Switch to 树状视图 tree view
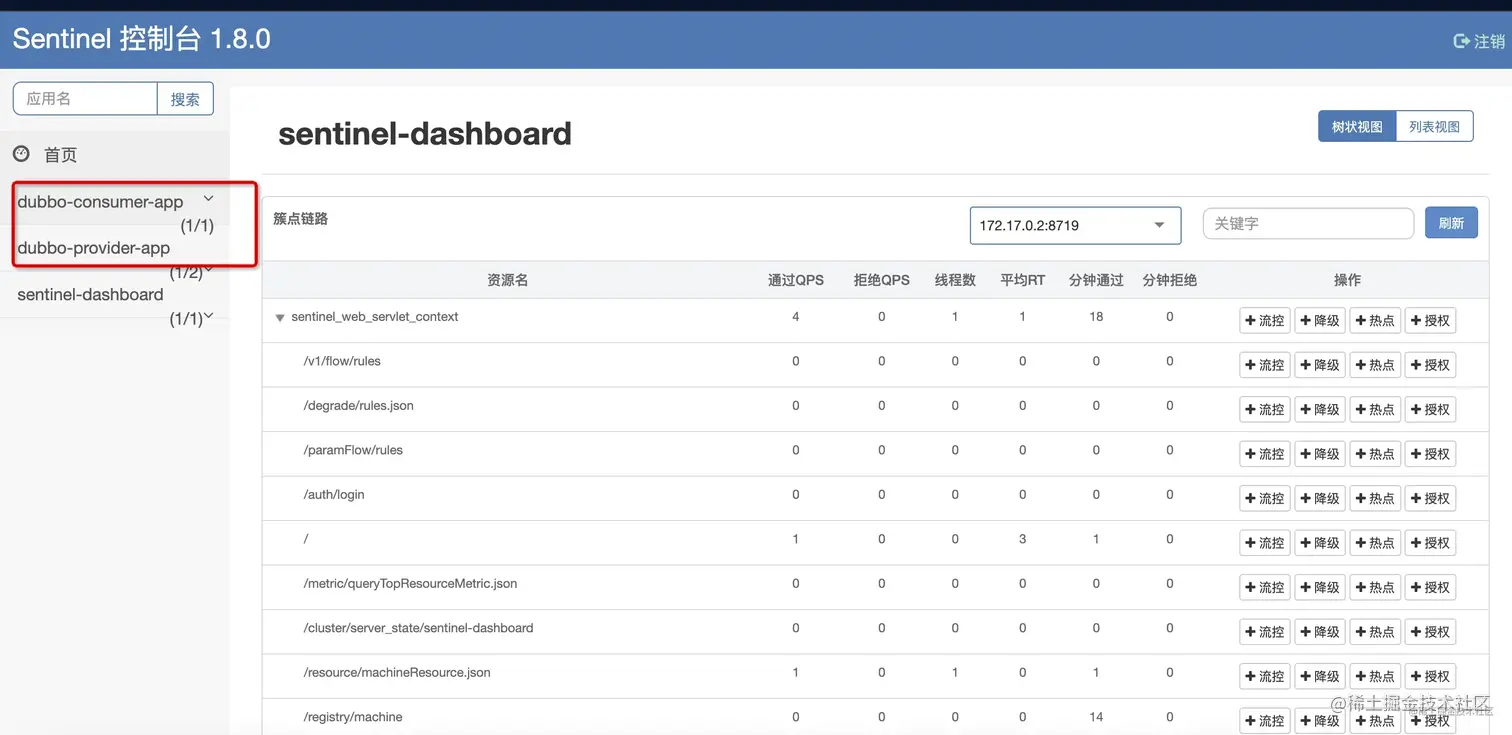 pos(1357,127)
